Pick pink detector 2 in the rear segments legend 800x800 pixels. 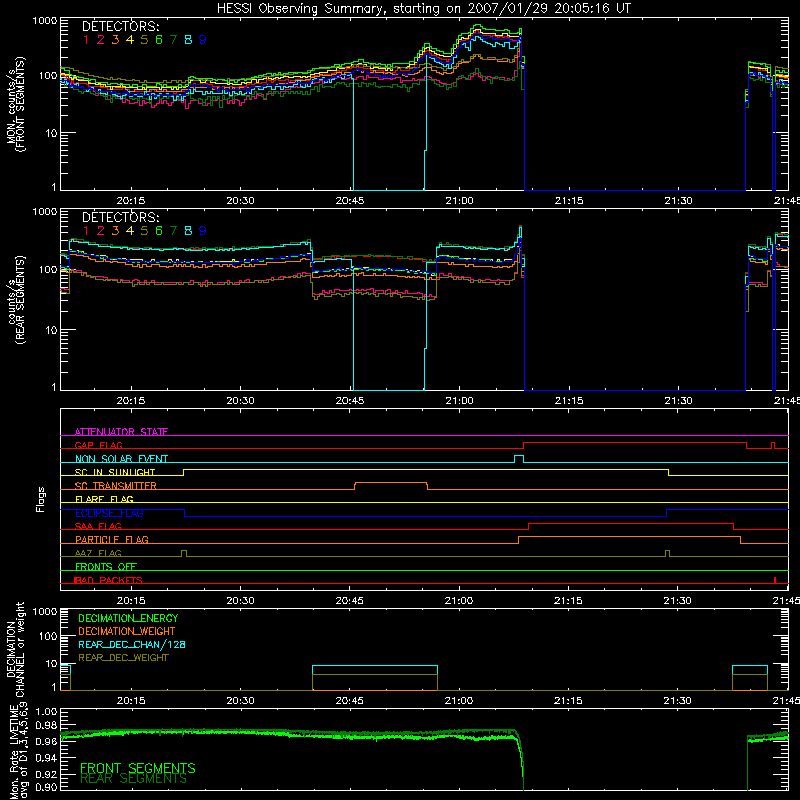coord(101,231)
